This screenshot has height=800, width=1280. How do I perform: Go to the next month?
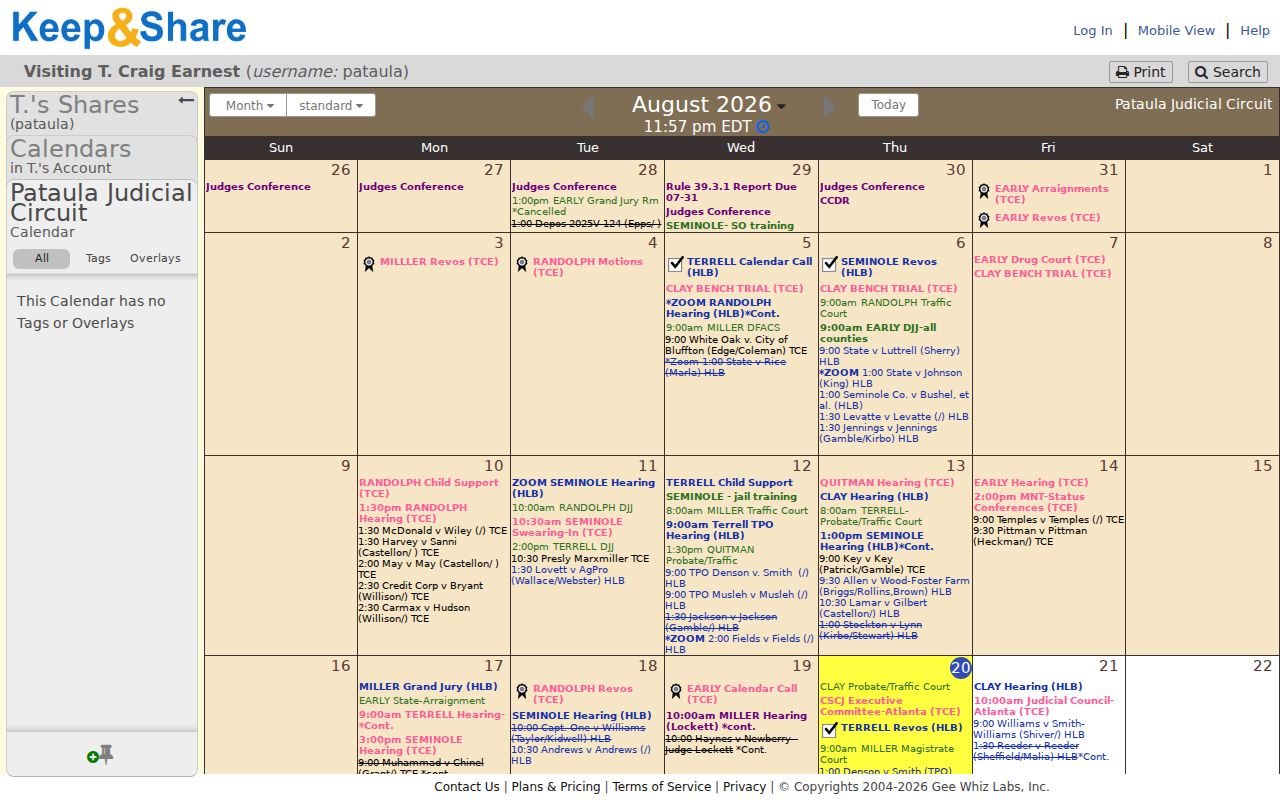829,106
